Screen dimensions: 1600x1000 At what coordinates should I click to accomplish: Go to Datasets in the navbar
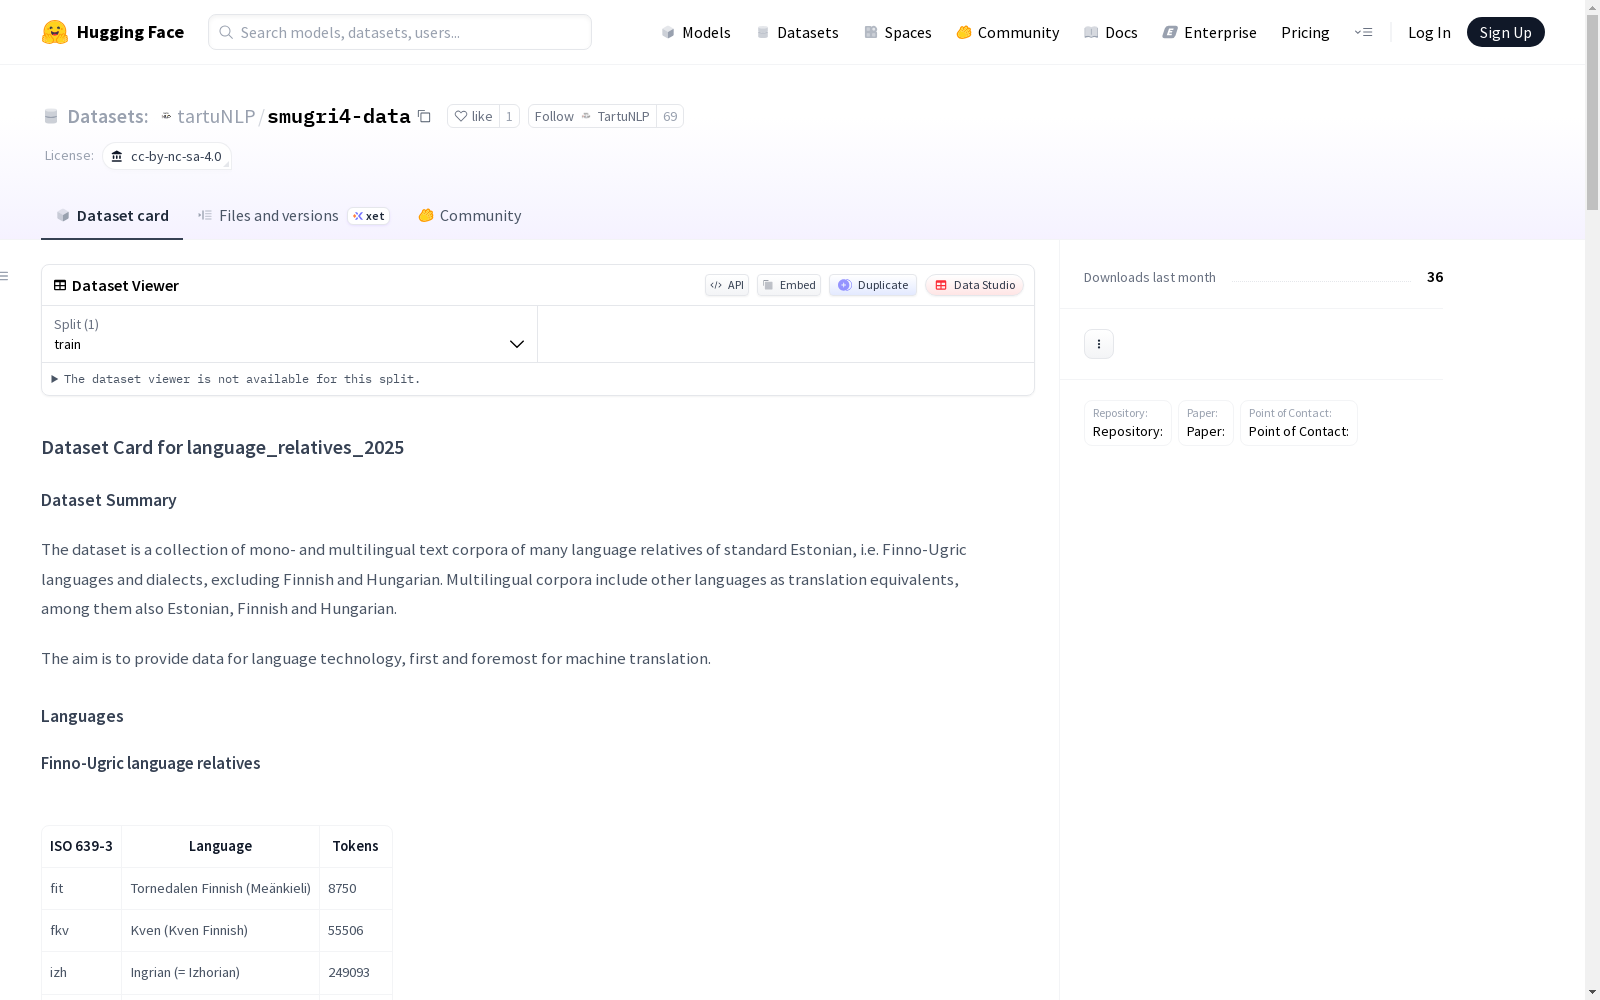[797, 32]
